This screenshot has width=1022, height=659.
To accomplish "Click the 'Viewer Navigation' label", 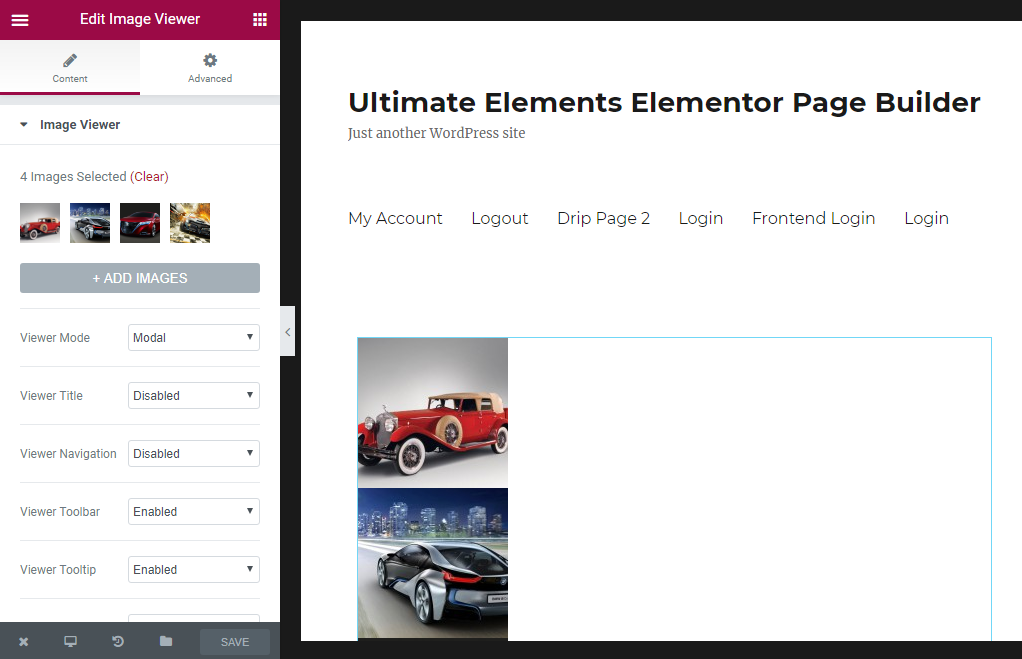I will click(x=68, y=454).
